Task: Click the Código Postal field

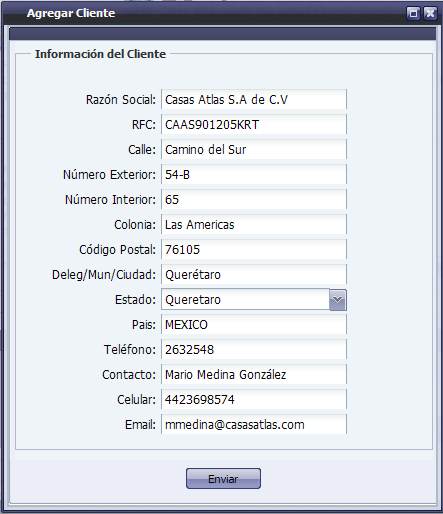Action: [x=254, y=249]
